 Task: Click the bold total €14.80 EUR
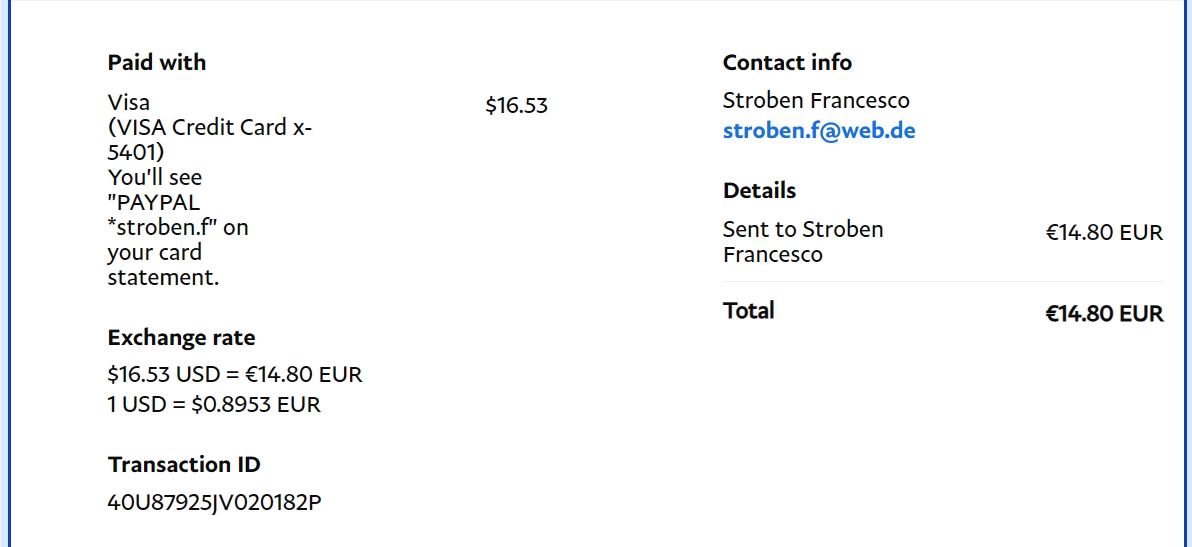point(1104,314)
